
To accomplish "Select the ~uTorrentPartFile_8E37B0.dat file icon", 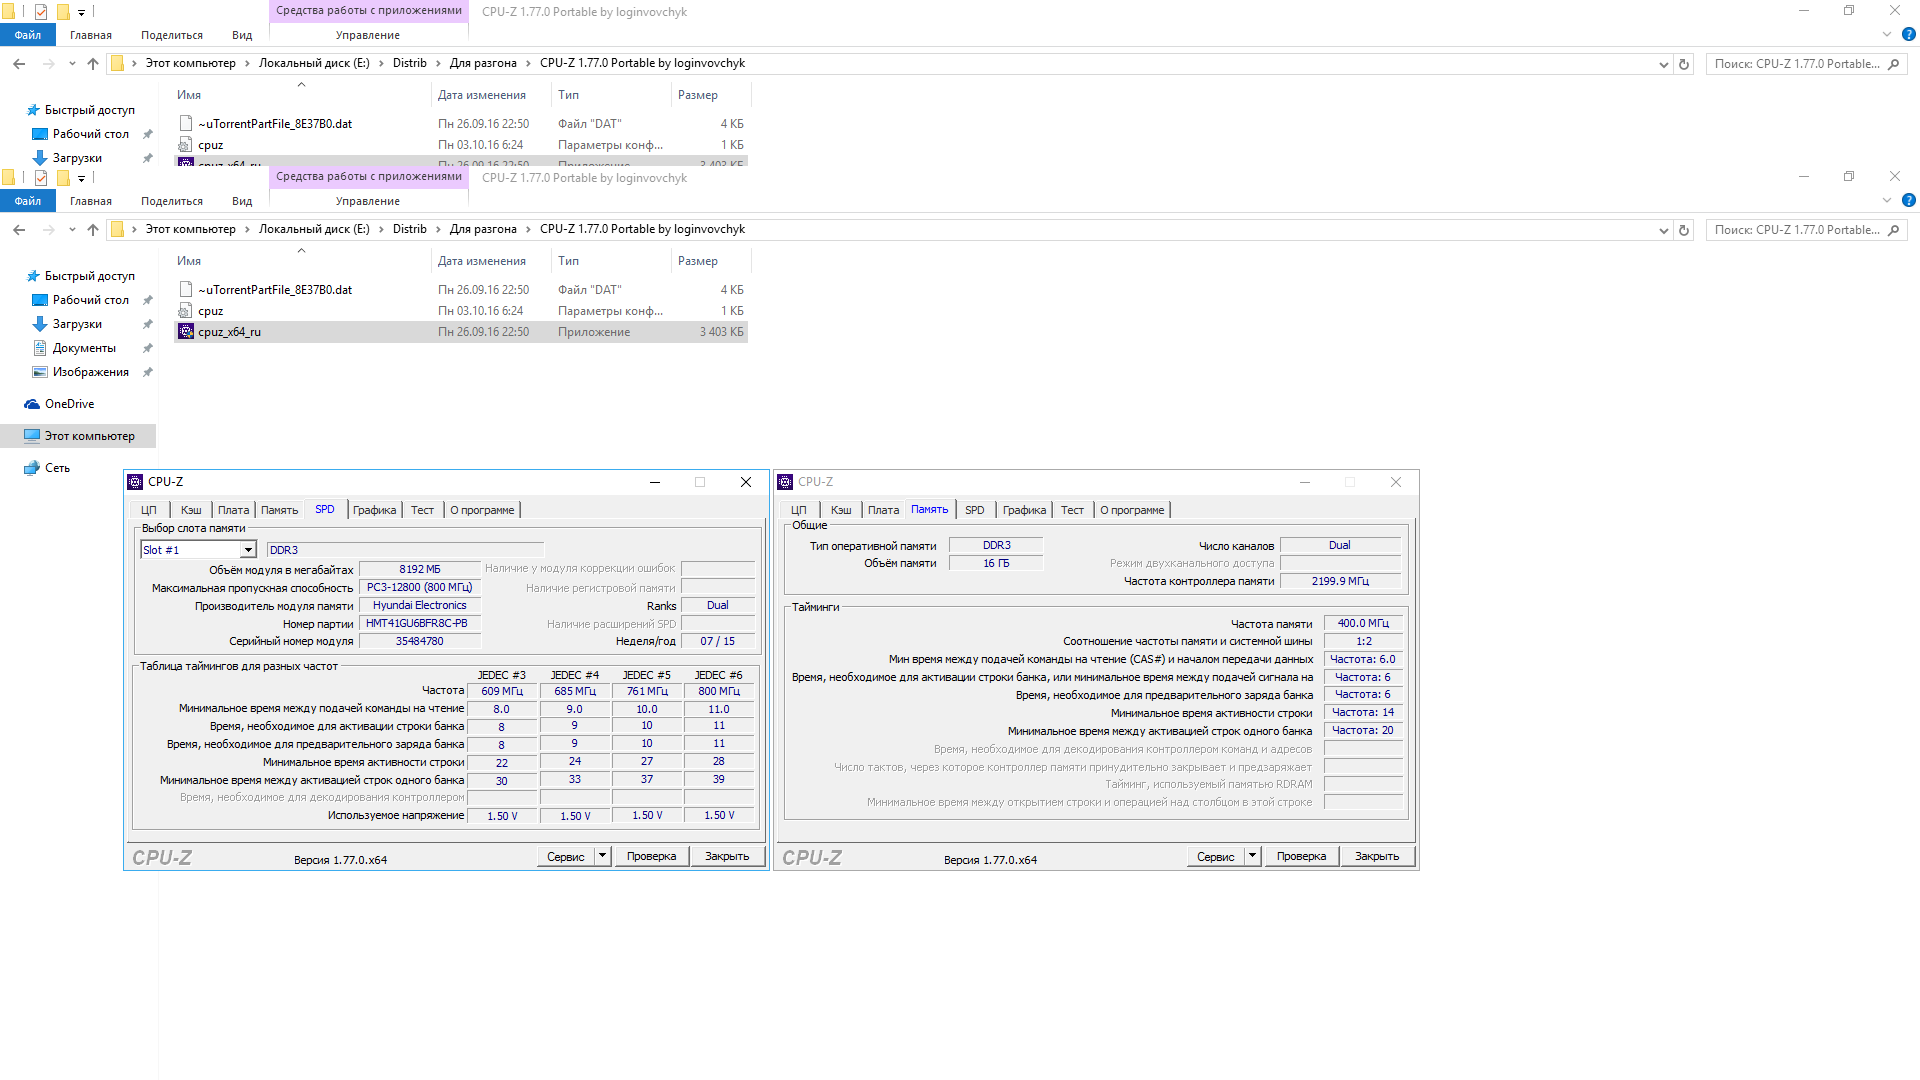I will [x=185, y=290].
